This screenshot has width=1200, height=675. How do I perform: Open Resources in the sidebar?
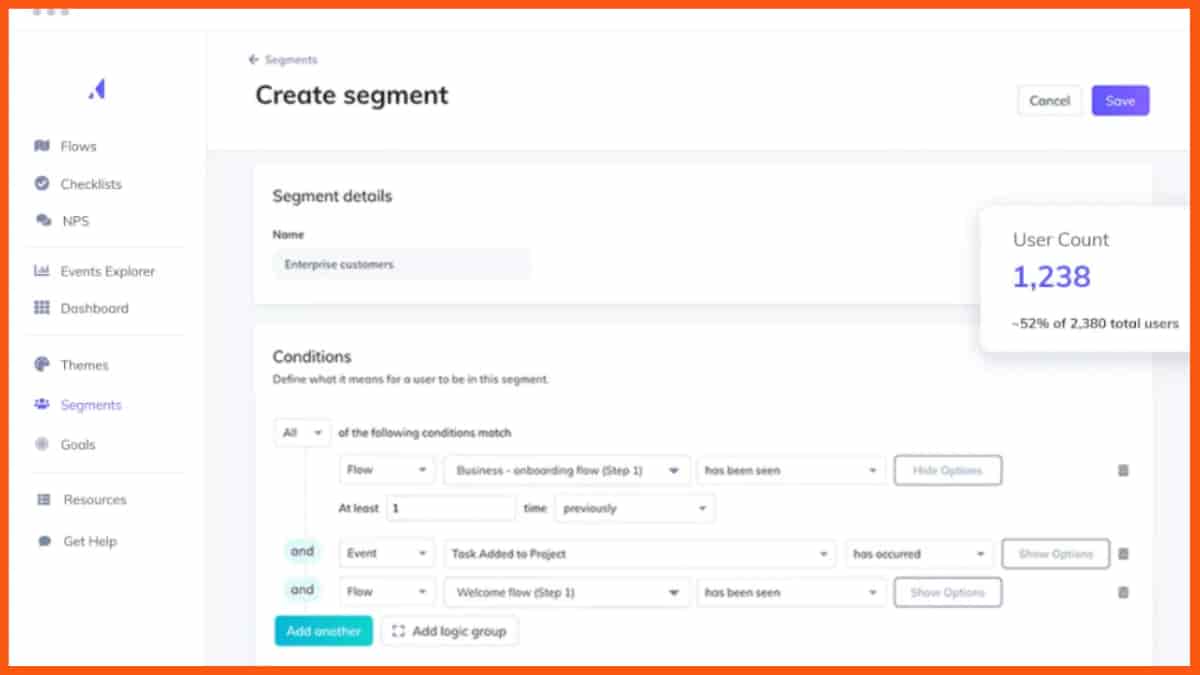tap(94, 500)
